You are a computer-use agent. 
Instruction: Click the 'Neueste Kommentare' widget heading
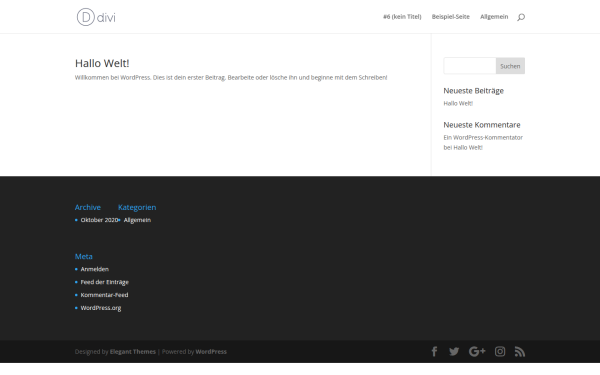(x=482, y=125)
